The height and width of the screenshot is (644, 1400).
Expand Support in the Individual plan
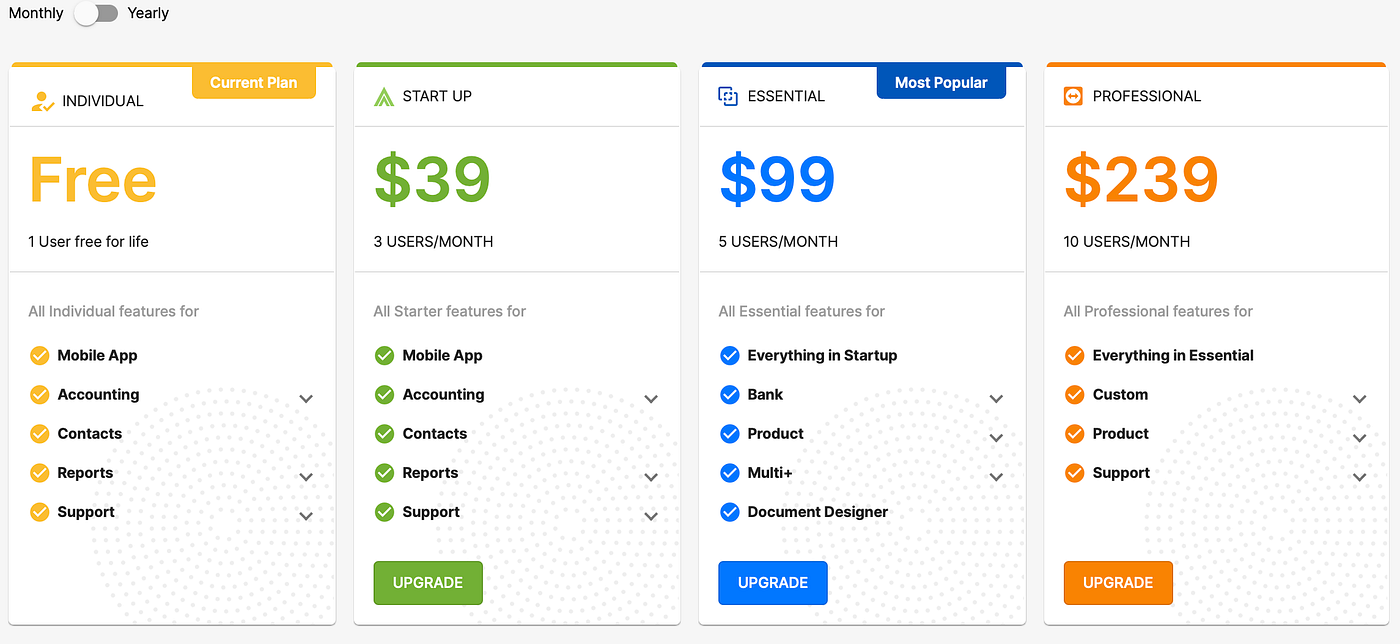[306, 516]
